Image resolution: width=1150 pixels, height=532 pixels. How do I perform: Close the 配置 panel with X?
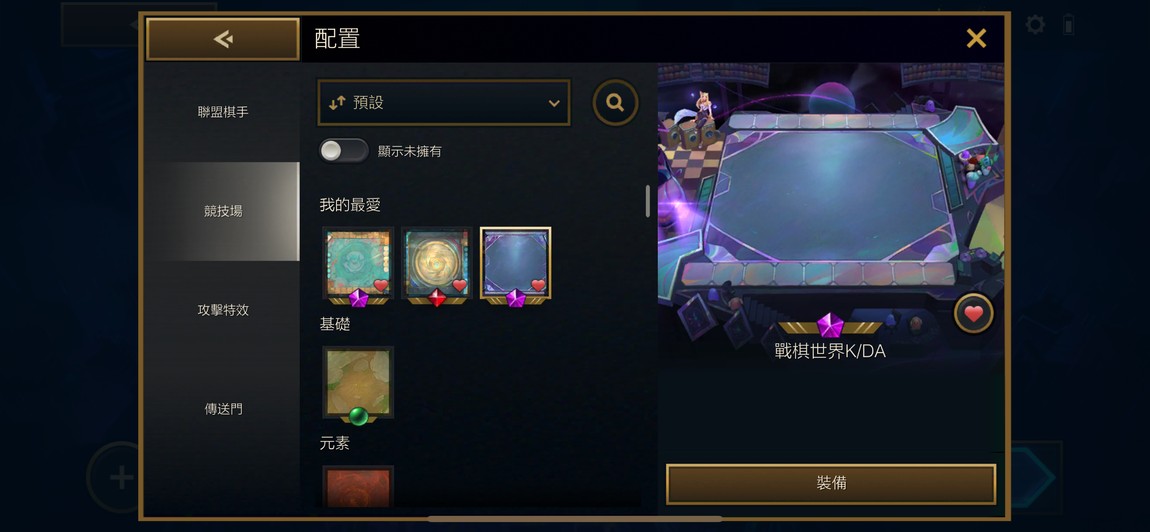976,38
